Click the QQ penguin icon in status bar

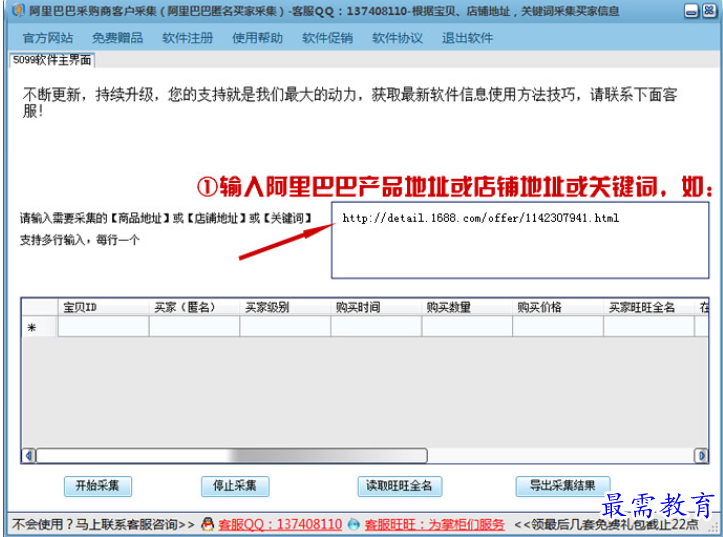coord(208,524)
